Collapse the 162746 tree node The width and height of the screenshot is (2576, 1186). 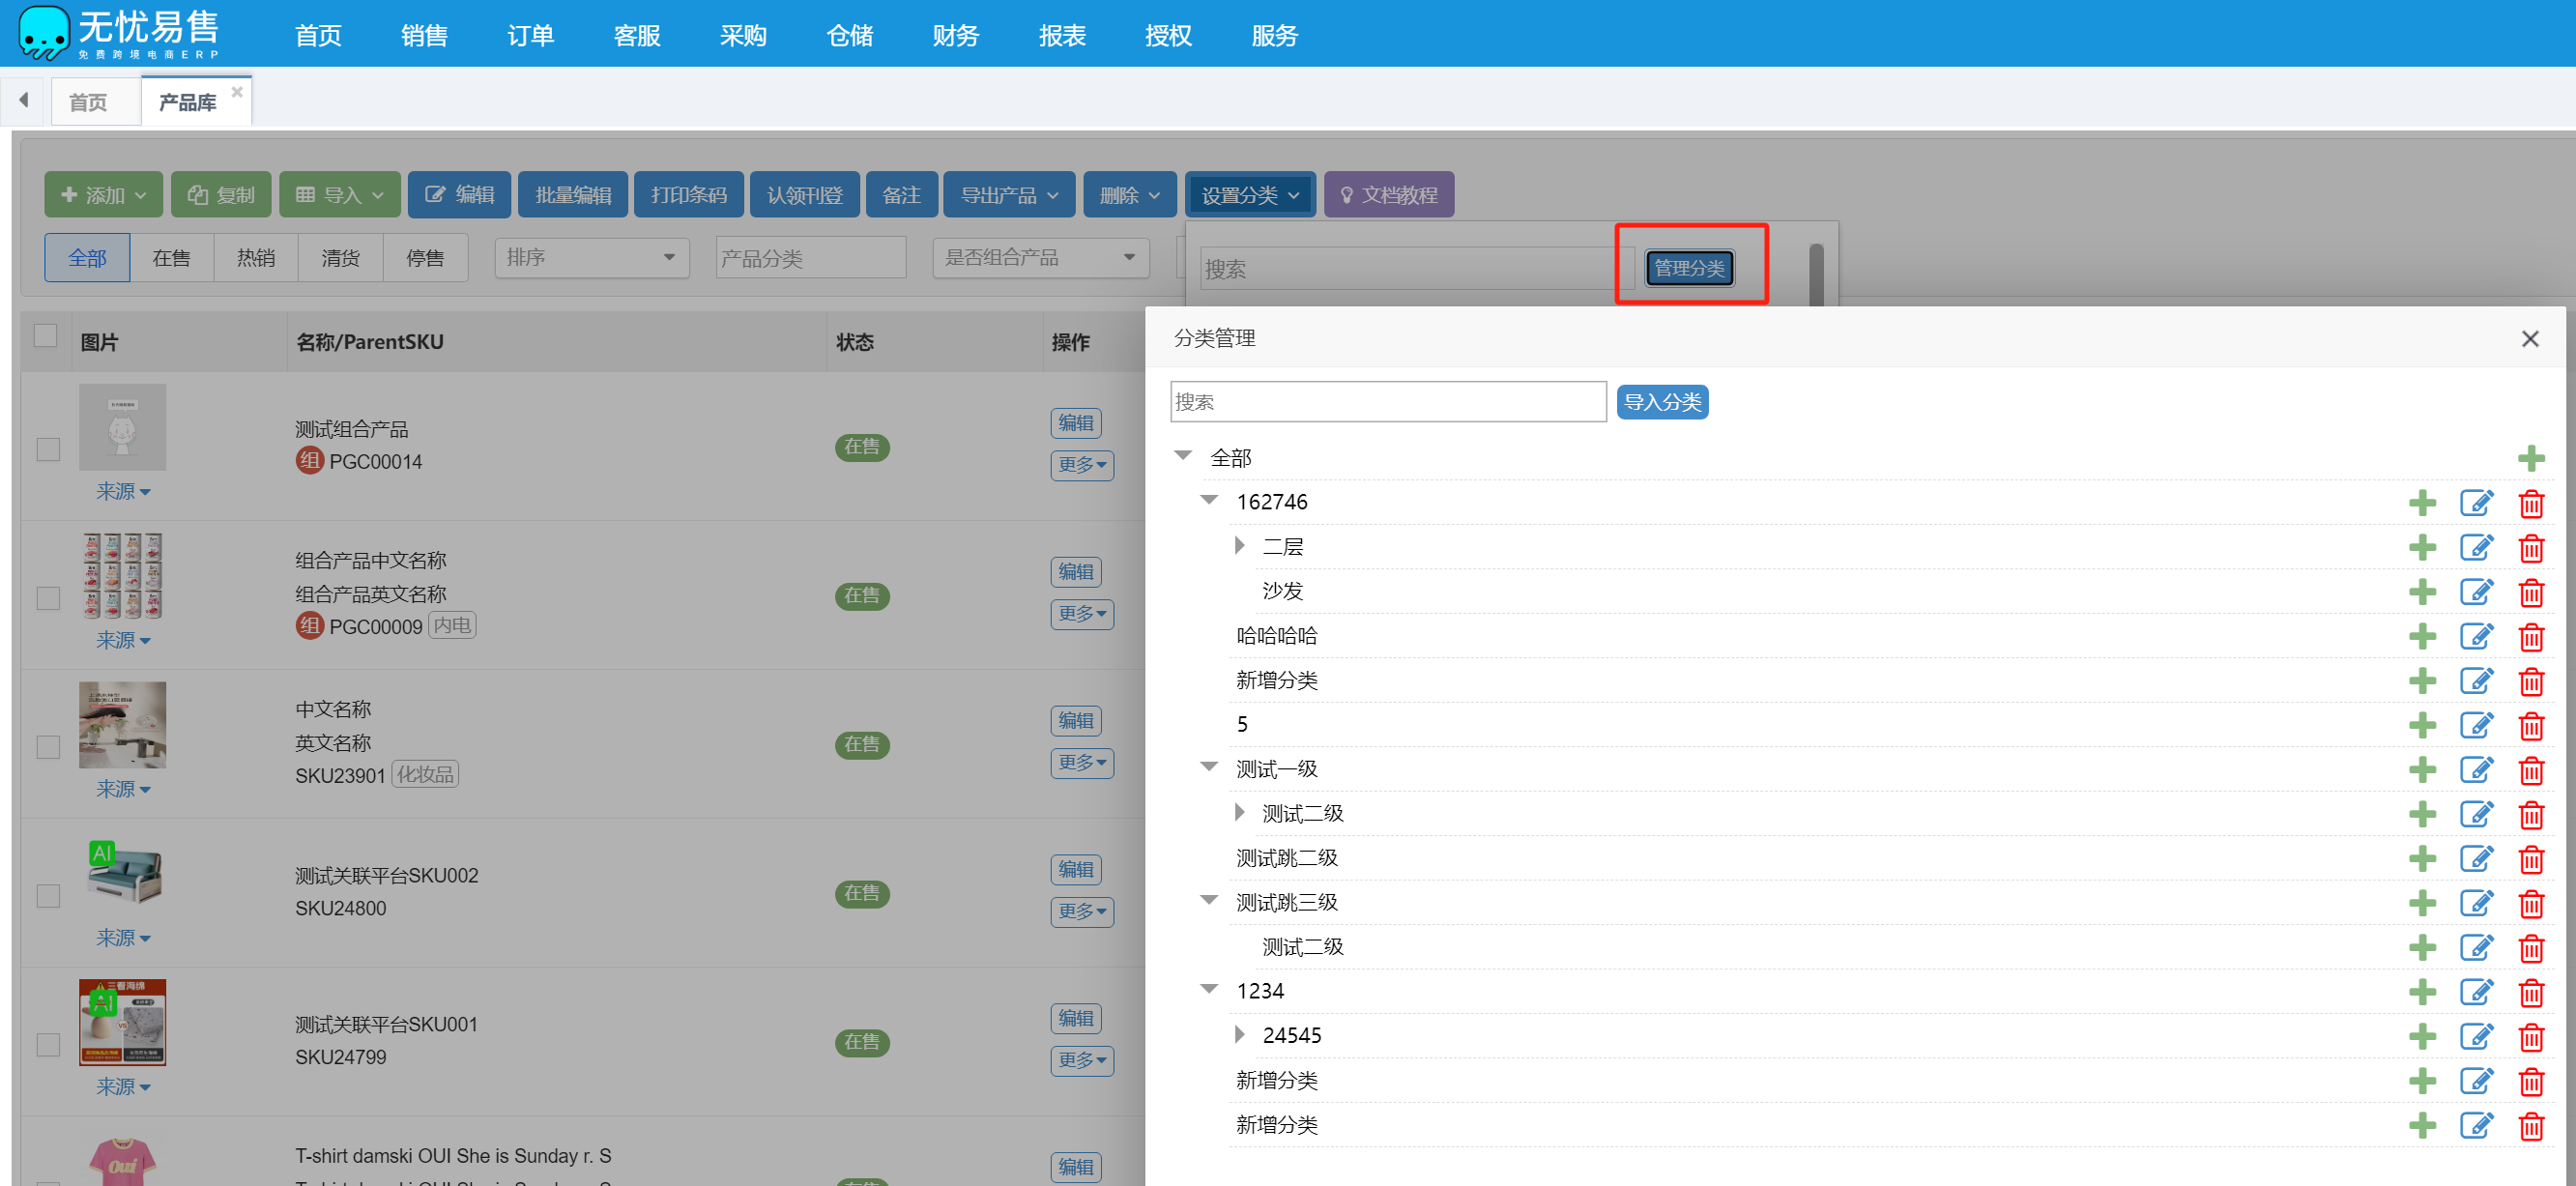coord(1209,499)
